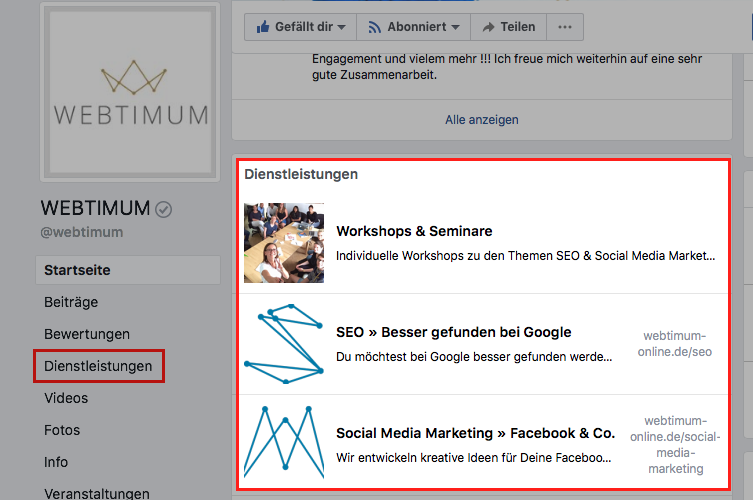This screenshot has width=753, height=500.
Task: Click the @webtimum username
Action: click(82, 232)
